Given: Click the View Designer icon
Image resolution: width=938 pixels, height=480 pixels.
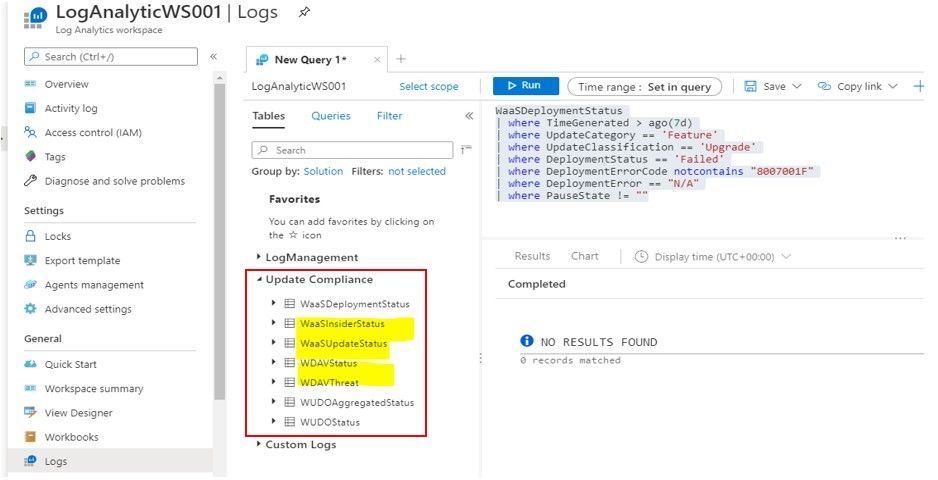Looking at the screenshot, I should [31, 412].
